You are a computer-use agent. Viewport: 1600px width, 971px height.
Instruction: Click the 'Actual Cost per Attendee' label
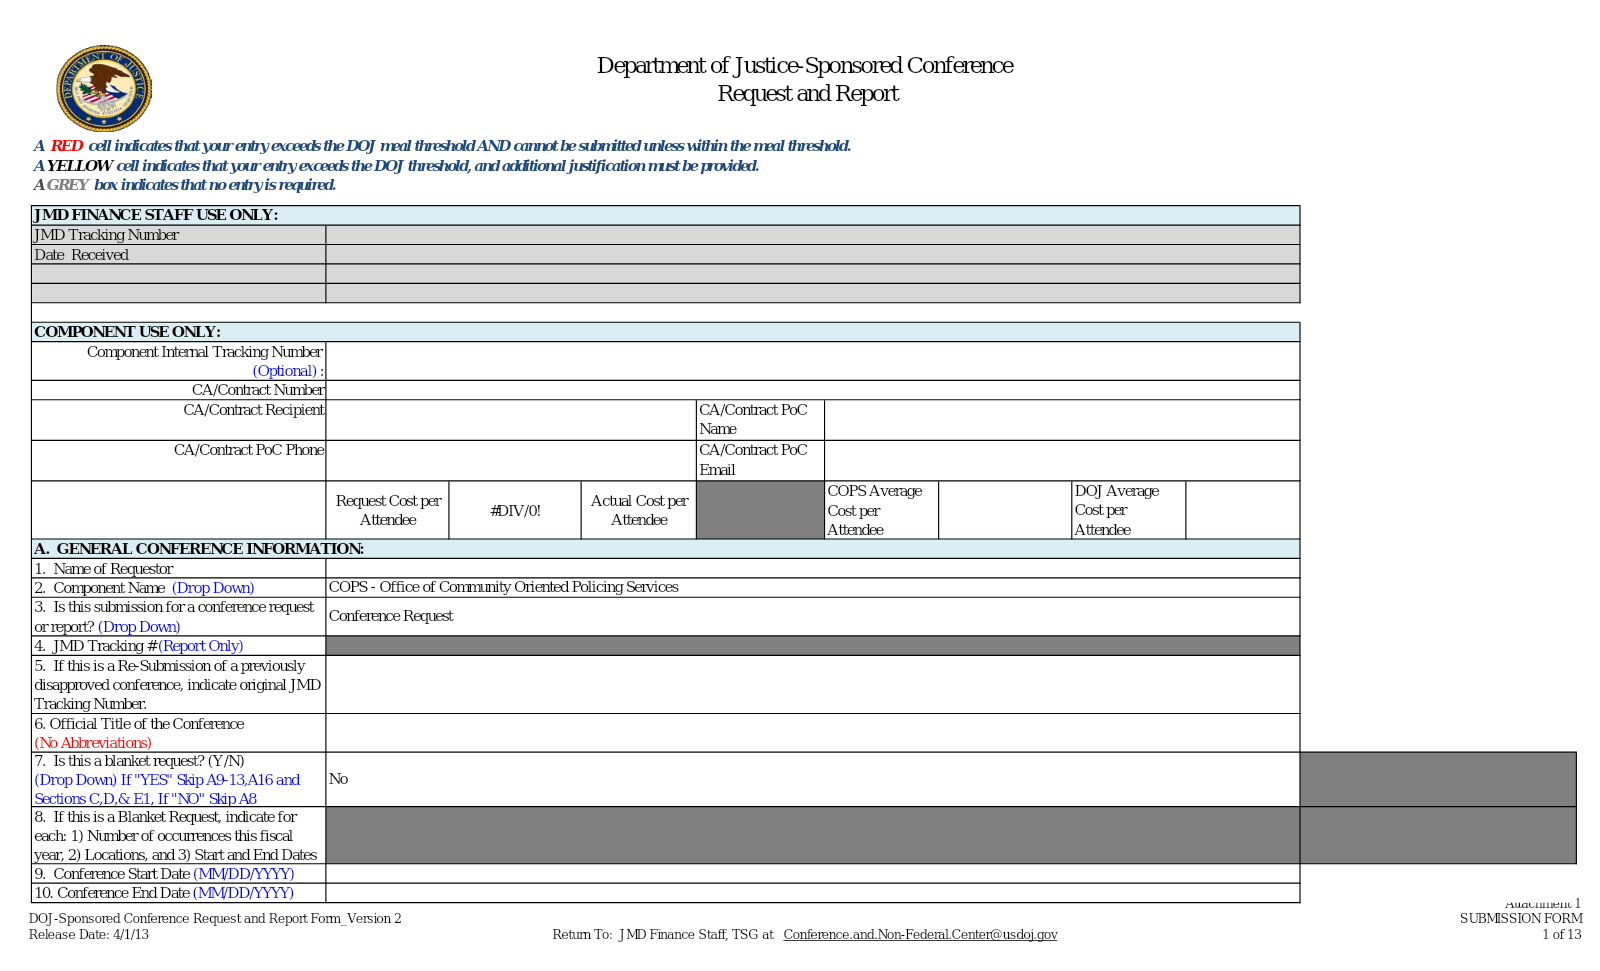point(639,510)
